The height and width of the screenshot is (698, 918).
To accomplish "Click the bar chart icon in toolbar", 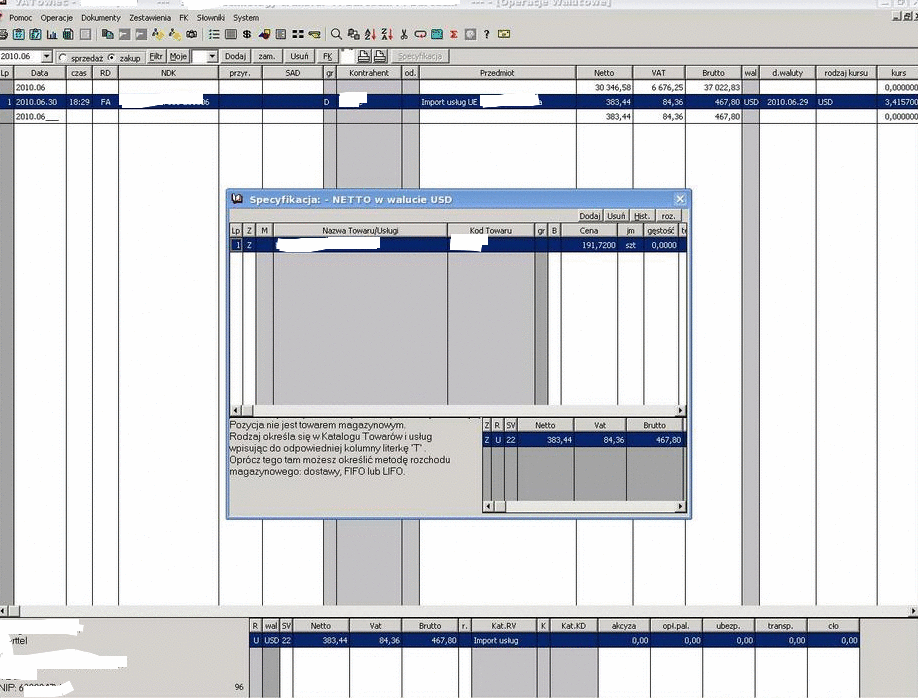I will (51, 34).
